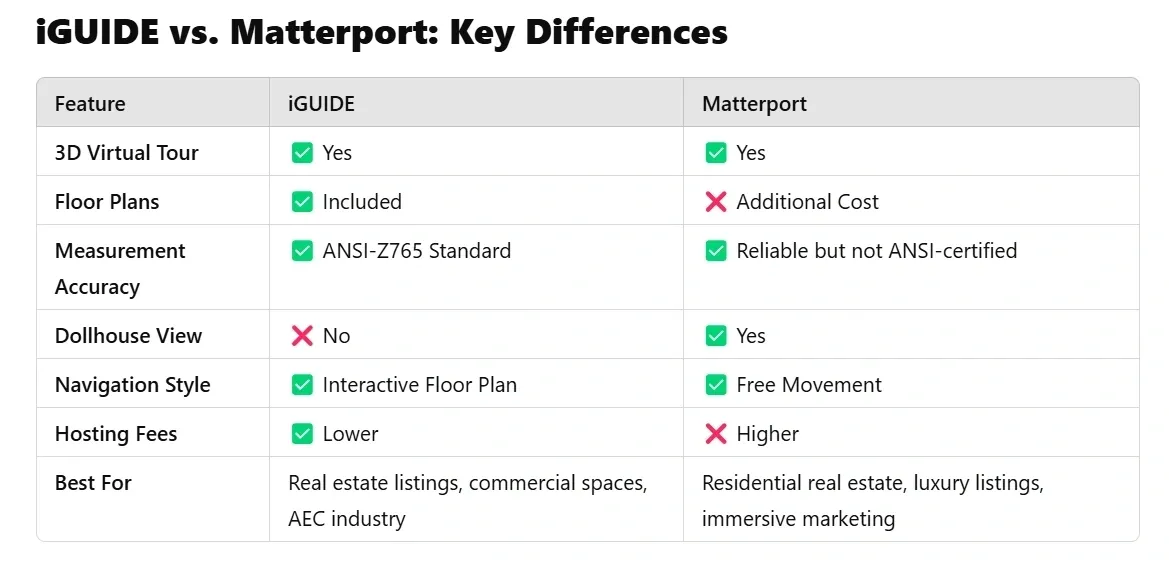1169x565 pixels.
Task: Click the green check by Reliable but not ANSI-certified
Action: coord(716,251)
